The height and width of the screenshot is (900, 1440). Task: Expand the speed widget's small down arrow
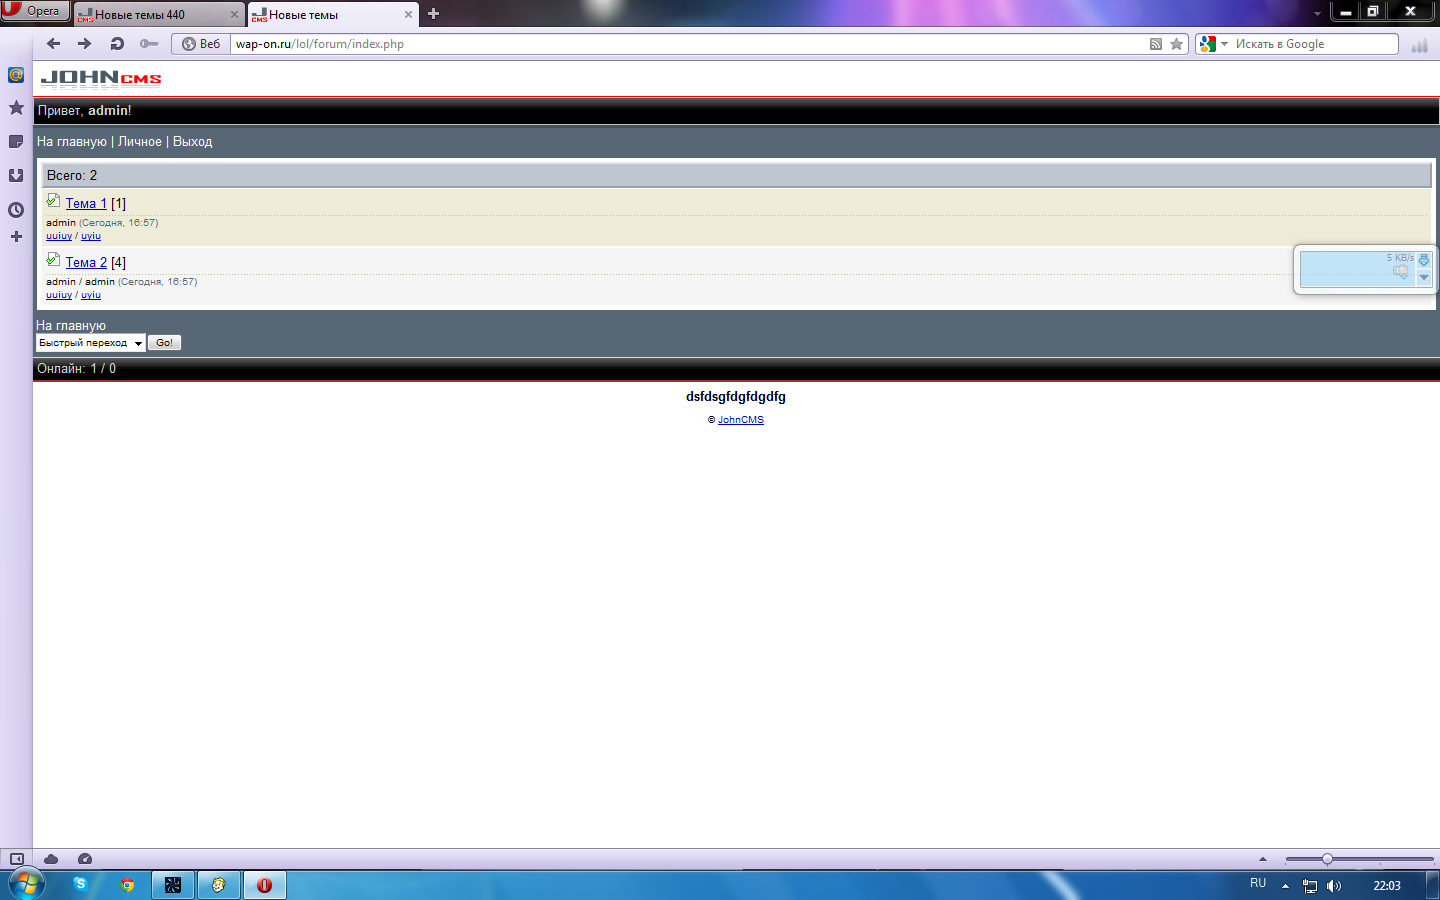coord(1424,278)
